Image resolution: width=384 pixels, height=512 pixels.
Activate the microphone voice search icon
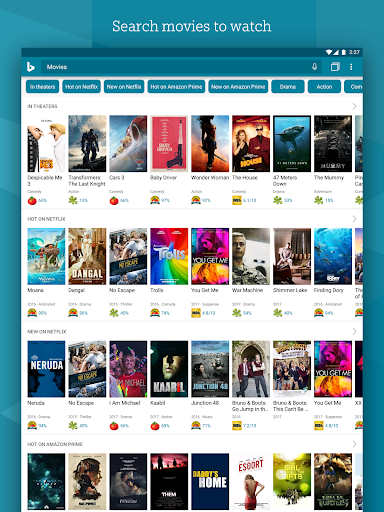click(x=314, y=67)
